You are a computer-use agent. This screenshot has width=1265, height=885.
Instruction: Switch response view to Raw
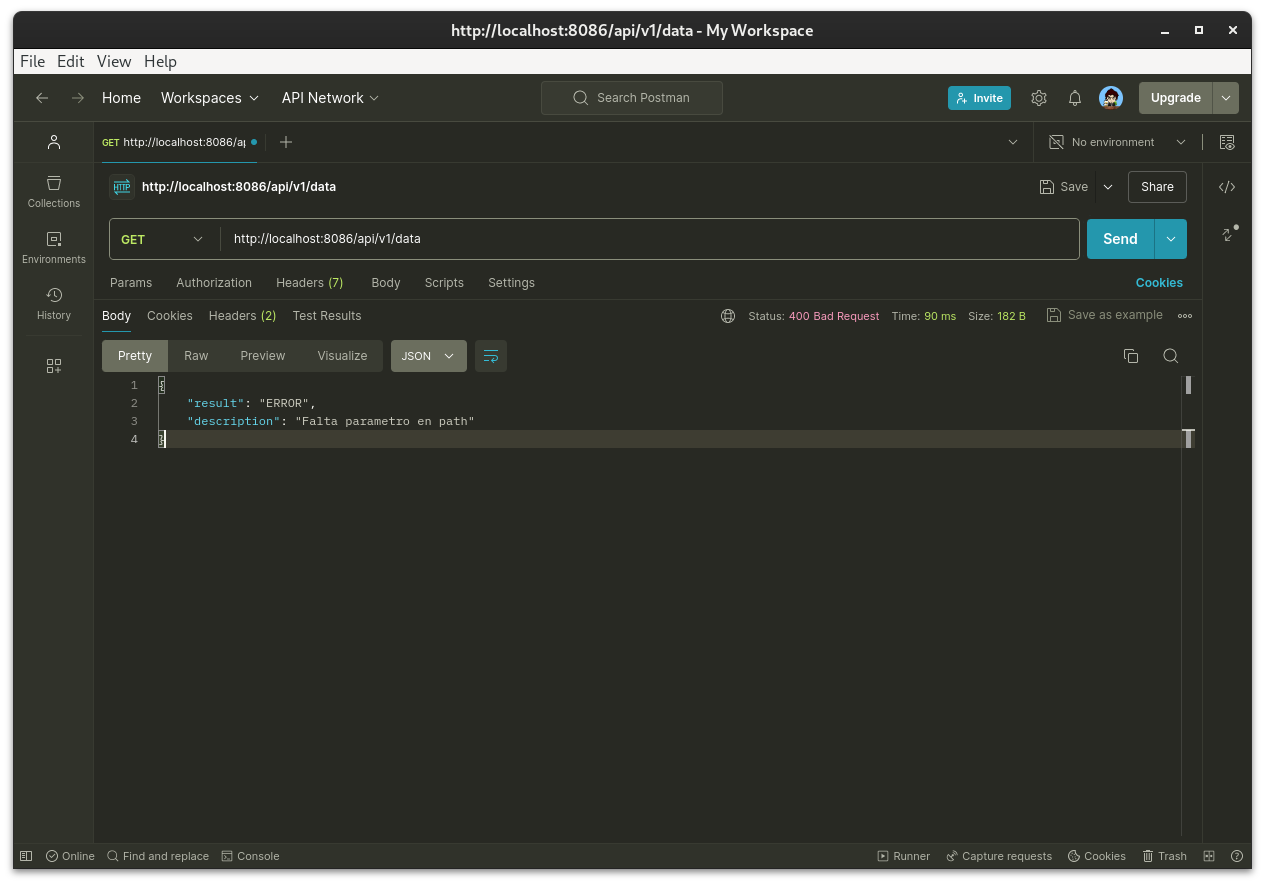coord(196,356)
